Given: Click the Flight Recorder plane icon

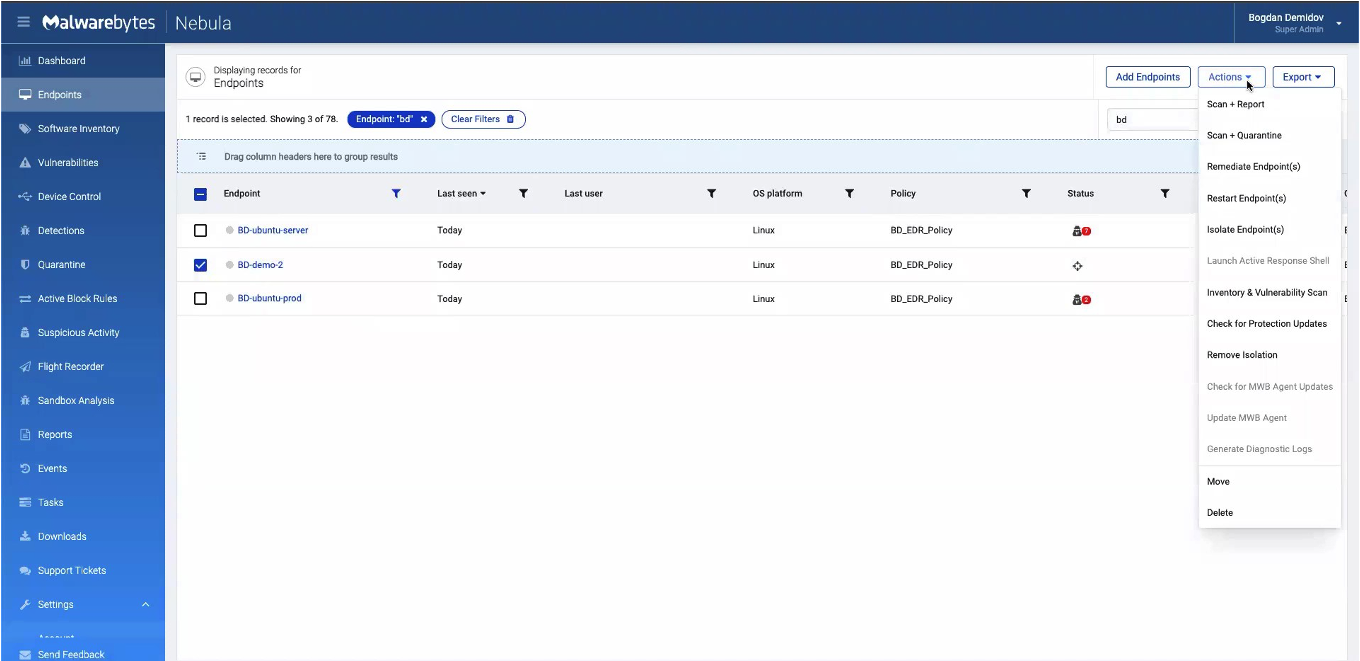Looking at the screenshot, I should click(26, 367).
